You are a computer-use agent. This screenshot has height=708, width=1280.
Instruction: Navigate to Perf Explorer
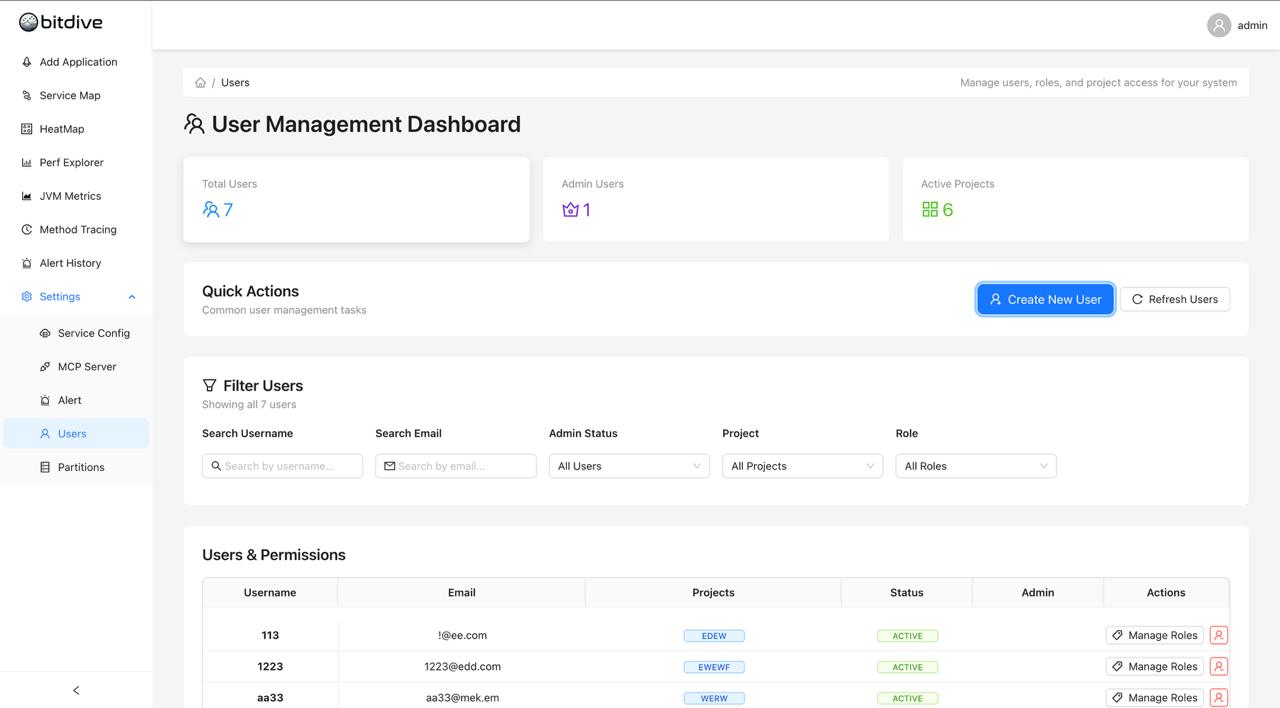[76, 162]
